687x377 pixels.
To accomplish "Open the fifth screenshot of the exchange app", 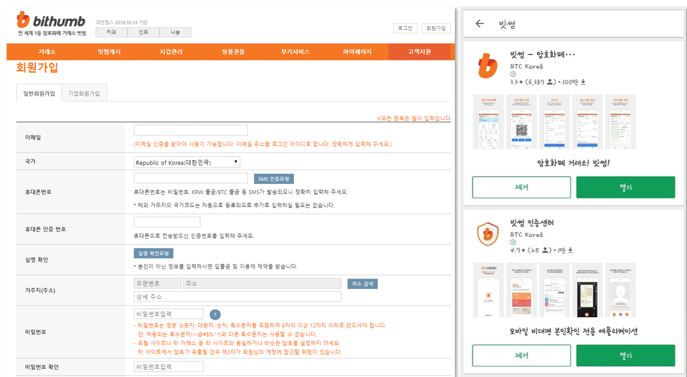I will click(x=620, y=122).
